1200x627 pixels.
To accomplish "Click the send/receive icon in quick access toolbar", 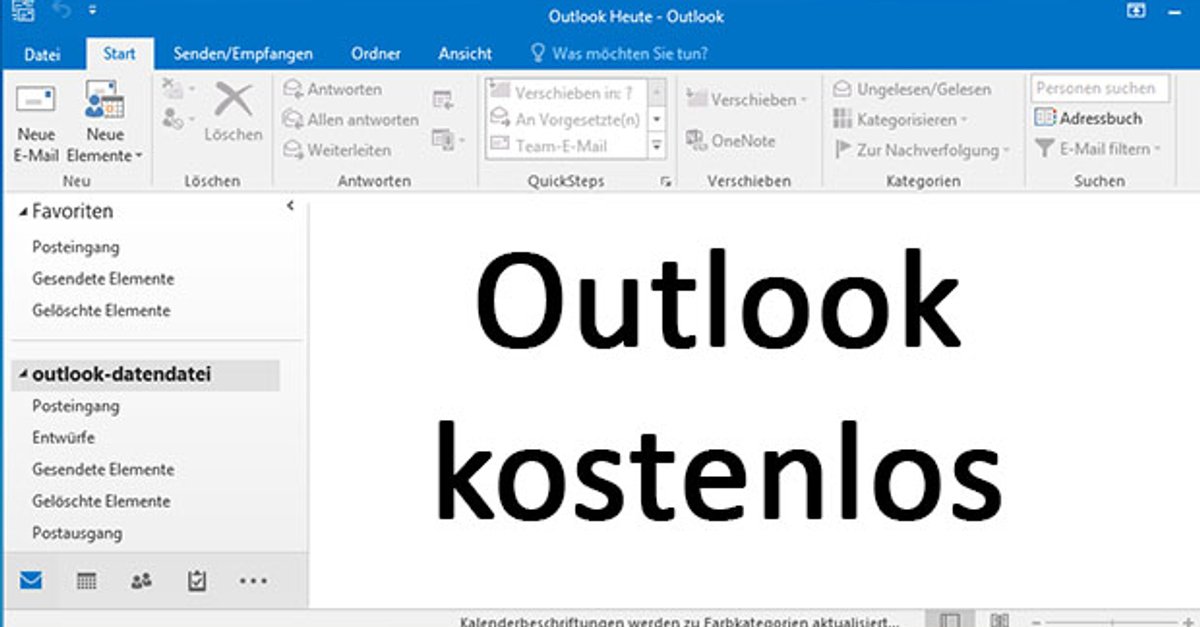I will pyautogui.click(x=22, y=12).
